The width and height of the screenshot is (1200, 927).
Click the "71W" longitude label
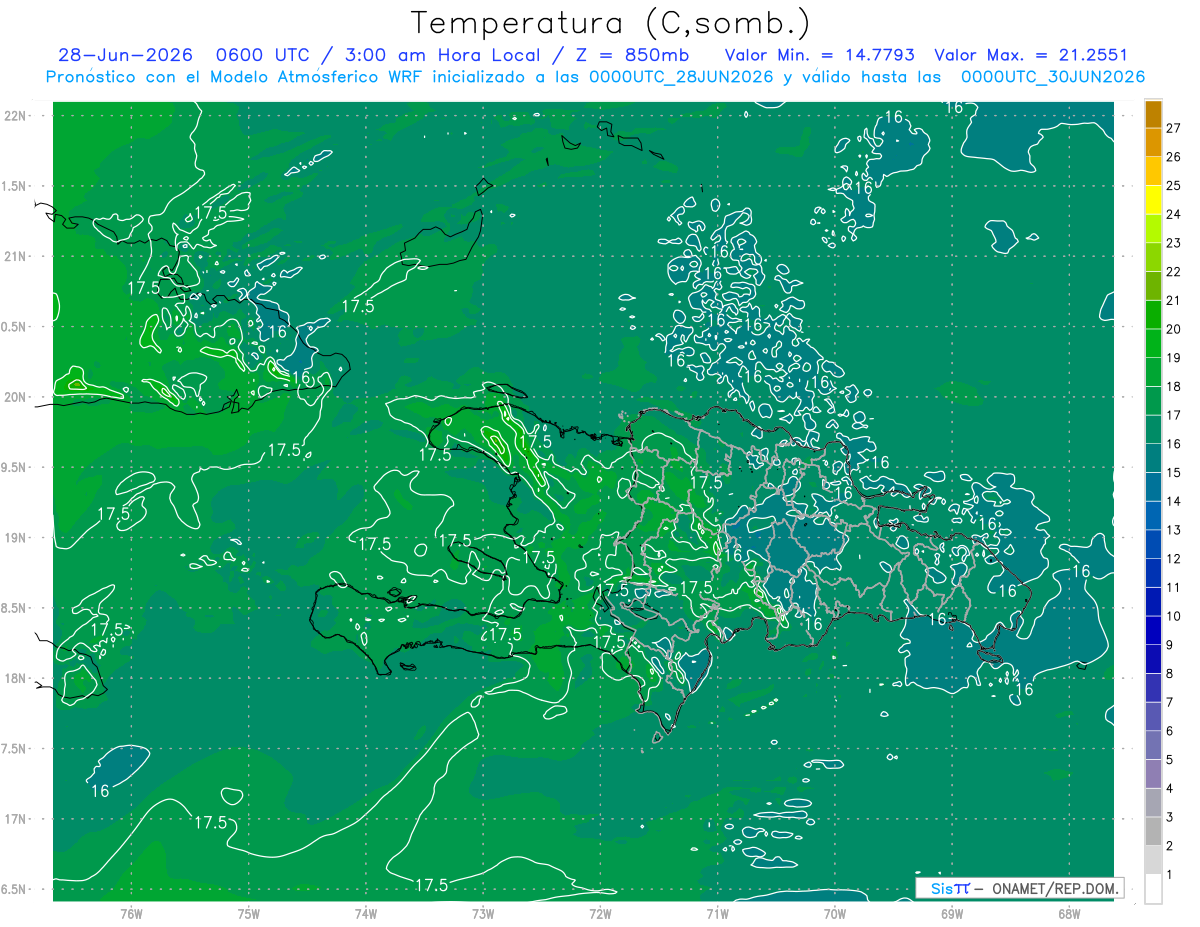[x=717, y=914]
